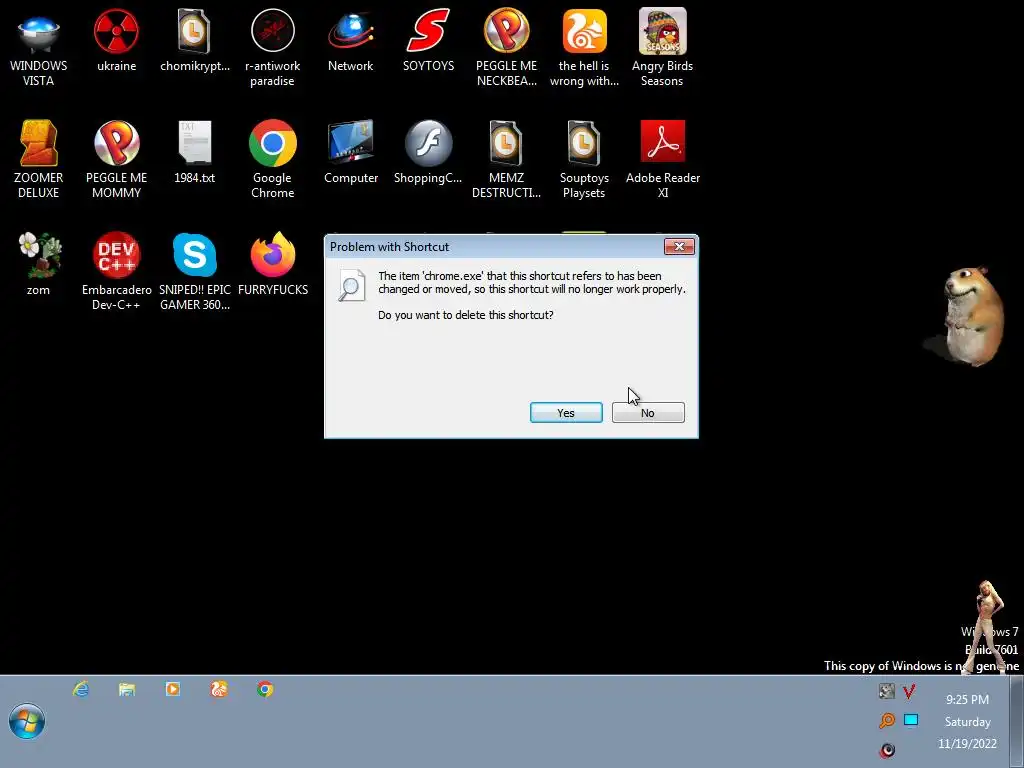Screen dimensions: 1024x768
Task: Select the 1984.txt file
Action: point(195,152)
